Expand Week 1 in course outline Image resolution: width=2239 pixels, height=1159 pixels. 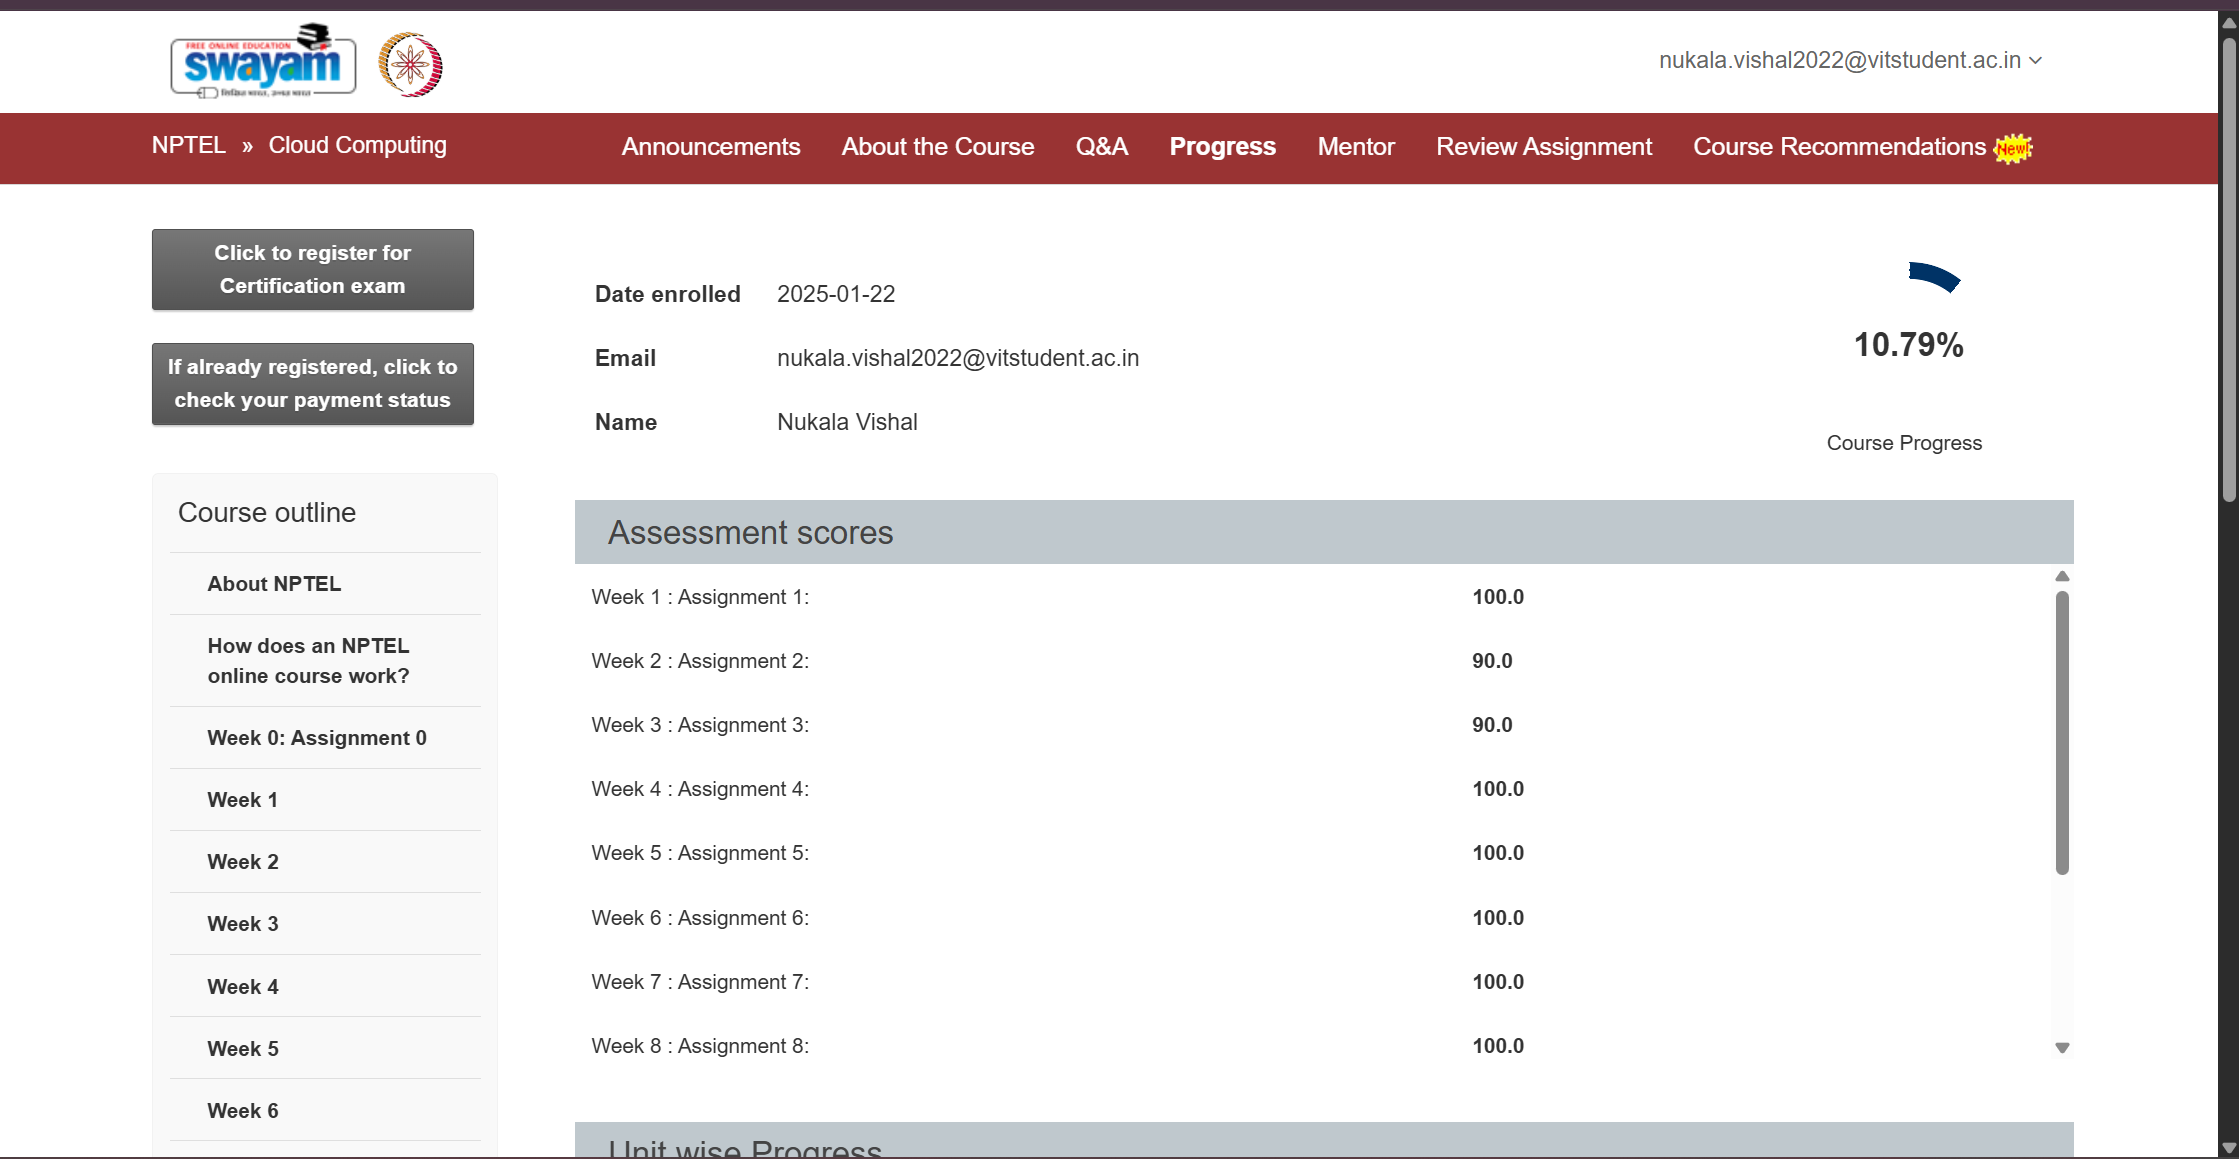pyautogui.click(x=242, y=800)
